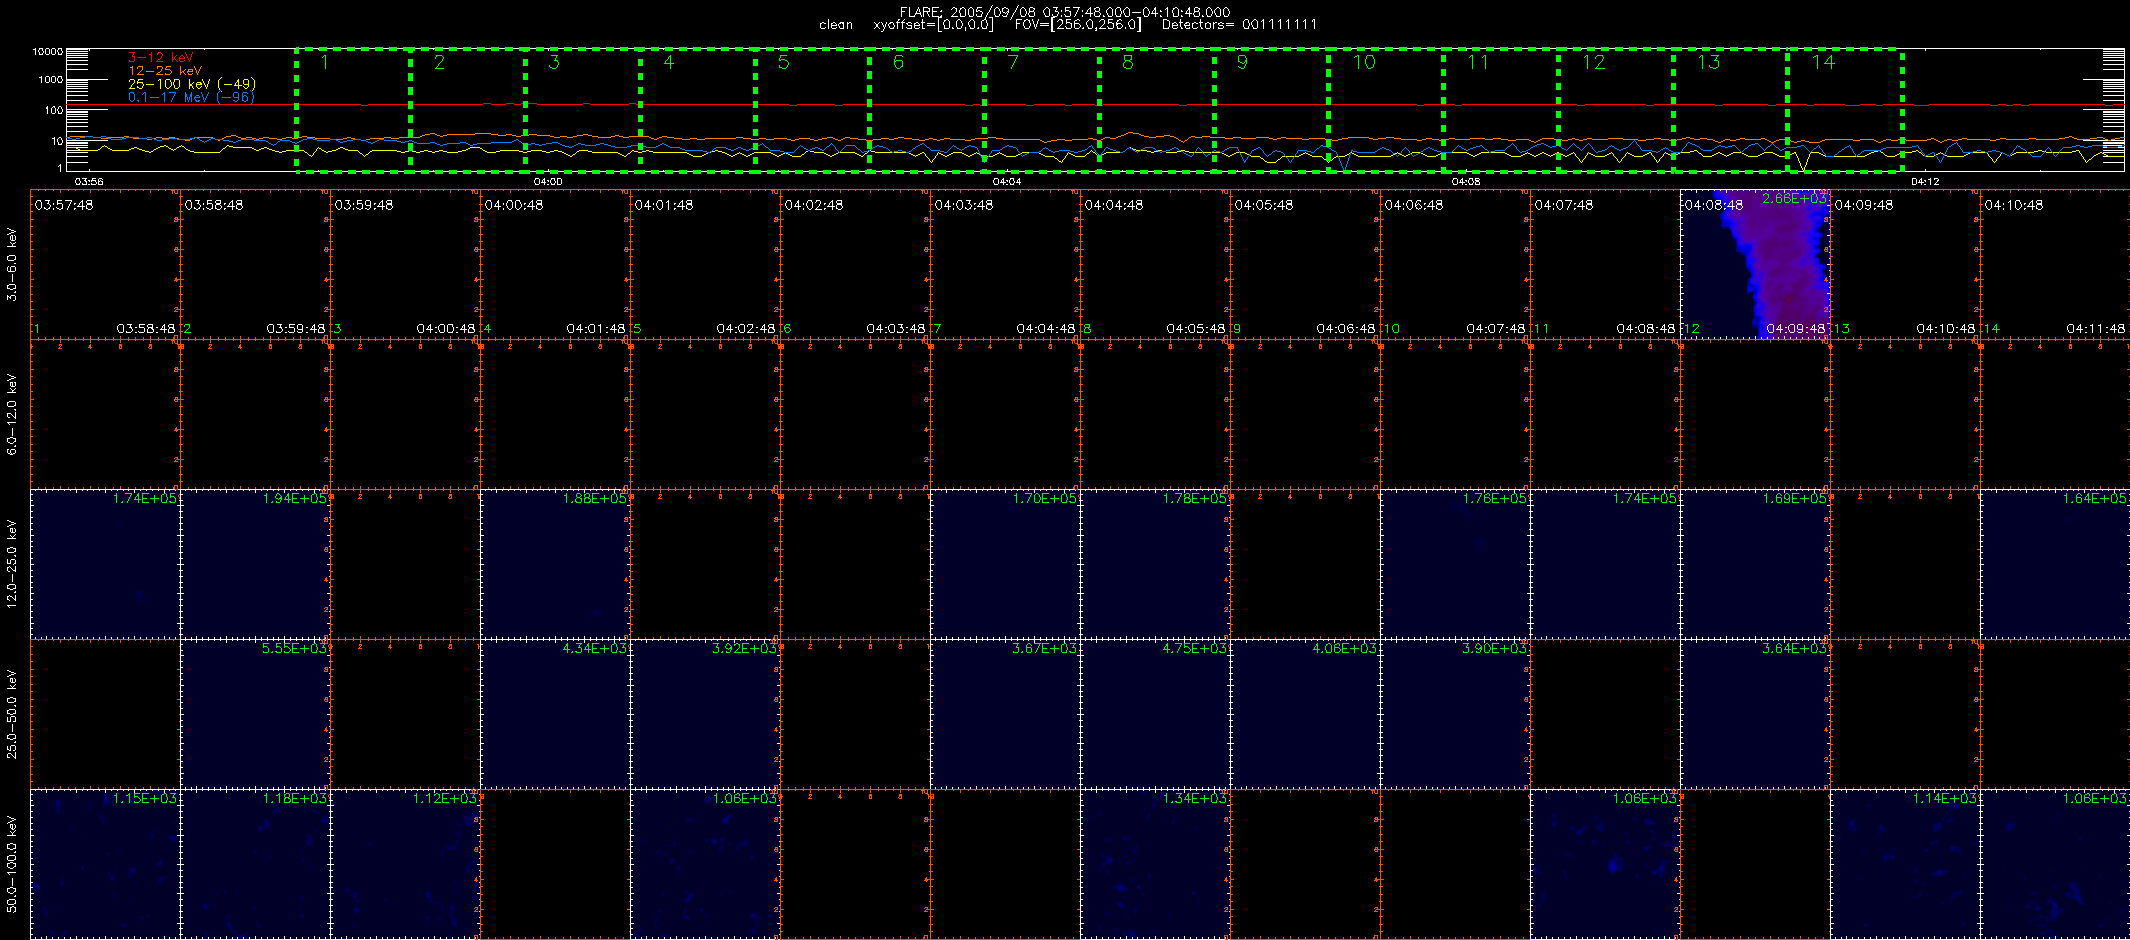Select the 12-25 keV panel showing 1.76E+05
The height and width of the screenshot is (940, 2130).
[1455, 564]
